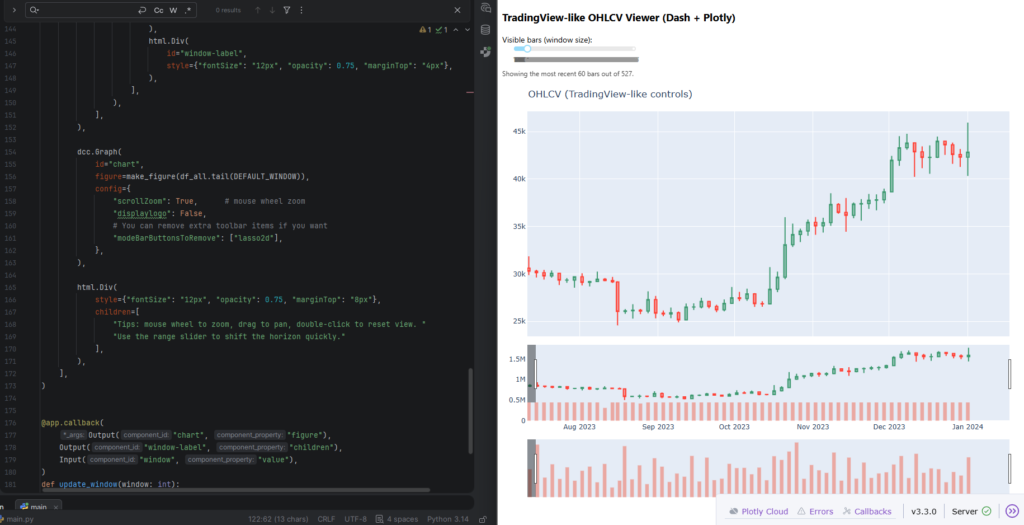Expand the replace field chevron
The image size is (1024, 525).
click(x=12, y=10)
